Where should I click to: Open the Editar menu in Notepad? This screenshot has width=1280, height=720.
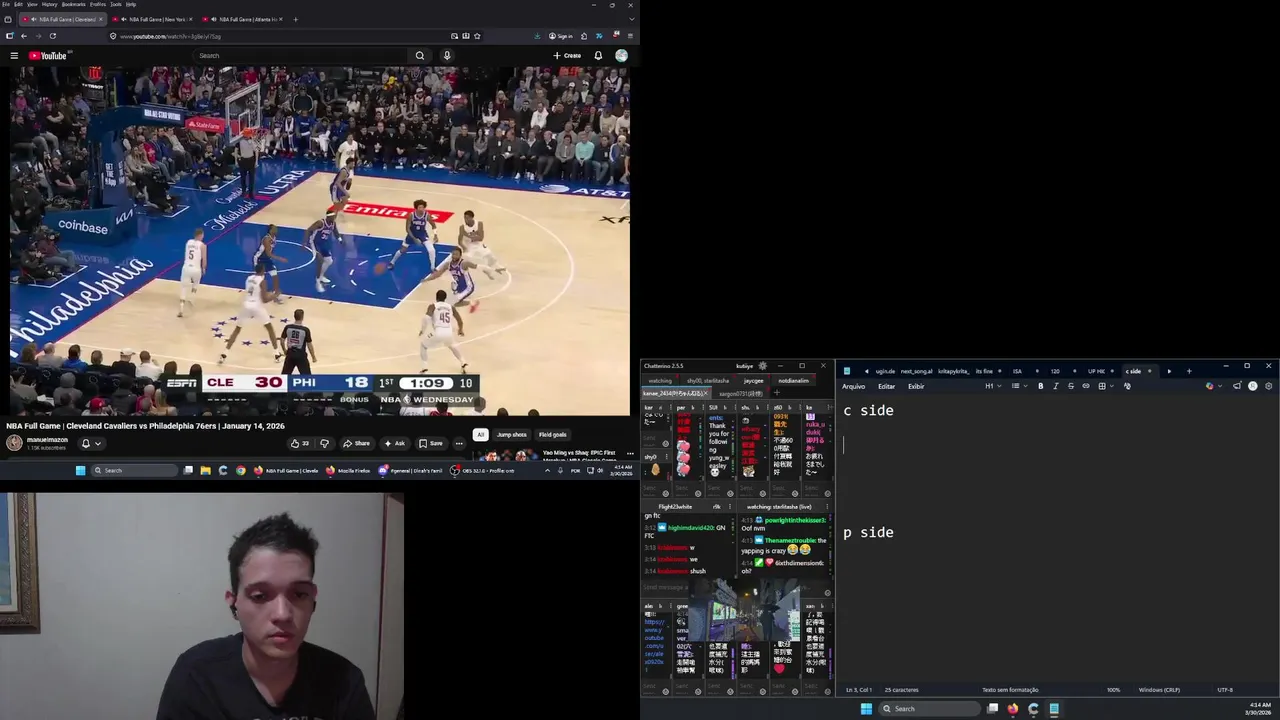pos(886,386)
